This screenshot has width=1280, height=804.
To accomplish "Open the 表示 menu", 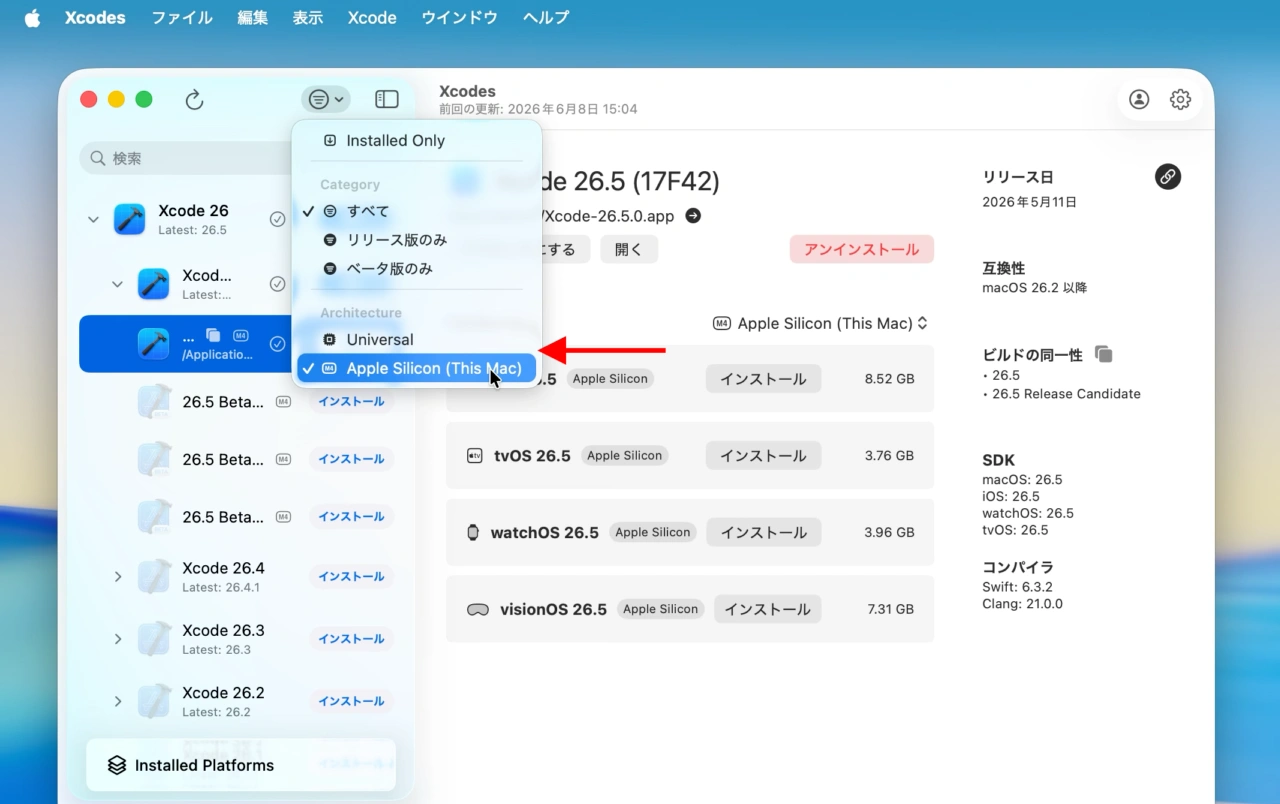I will point(308,18).
